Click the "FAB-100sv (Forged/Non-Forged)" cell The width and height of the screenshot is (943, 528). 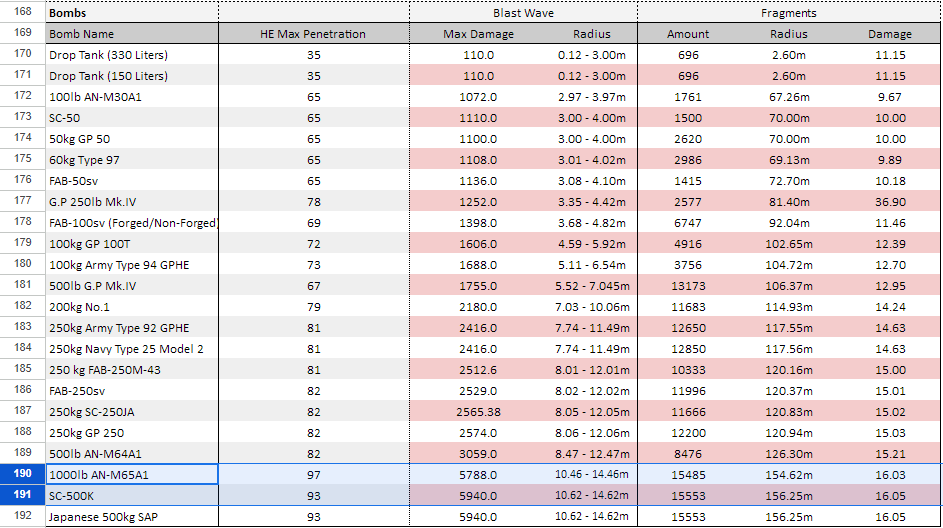131,223
